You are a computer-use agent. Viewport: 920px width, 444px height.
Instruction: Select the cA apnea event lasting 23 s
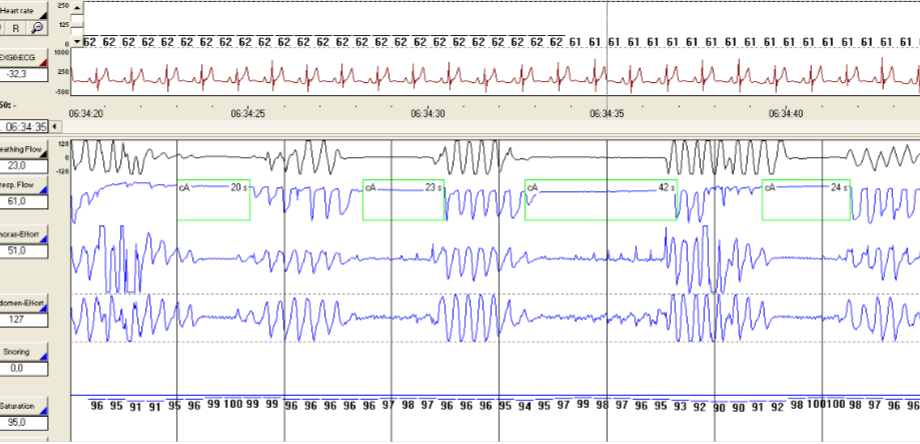(x=404, y=200)
